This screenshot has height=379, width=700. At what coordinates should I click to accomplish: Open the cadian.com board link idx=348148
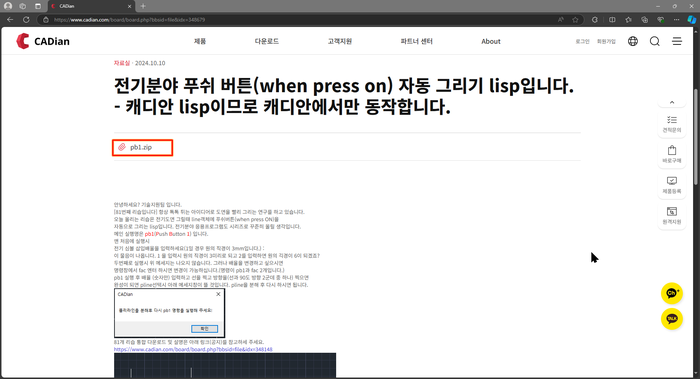[193, 349]
